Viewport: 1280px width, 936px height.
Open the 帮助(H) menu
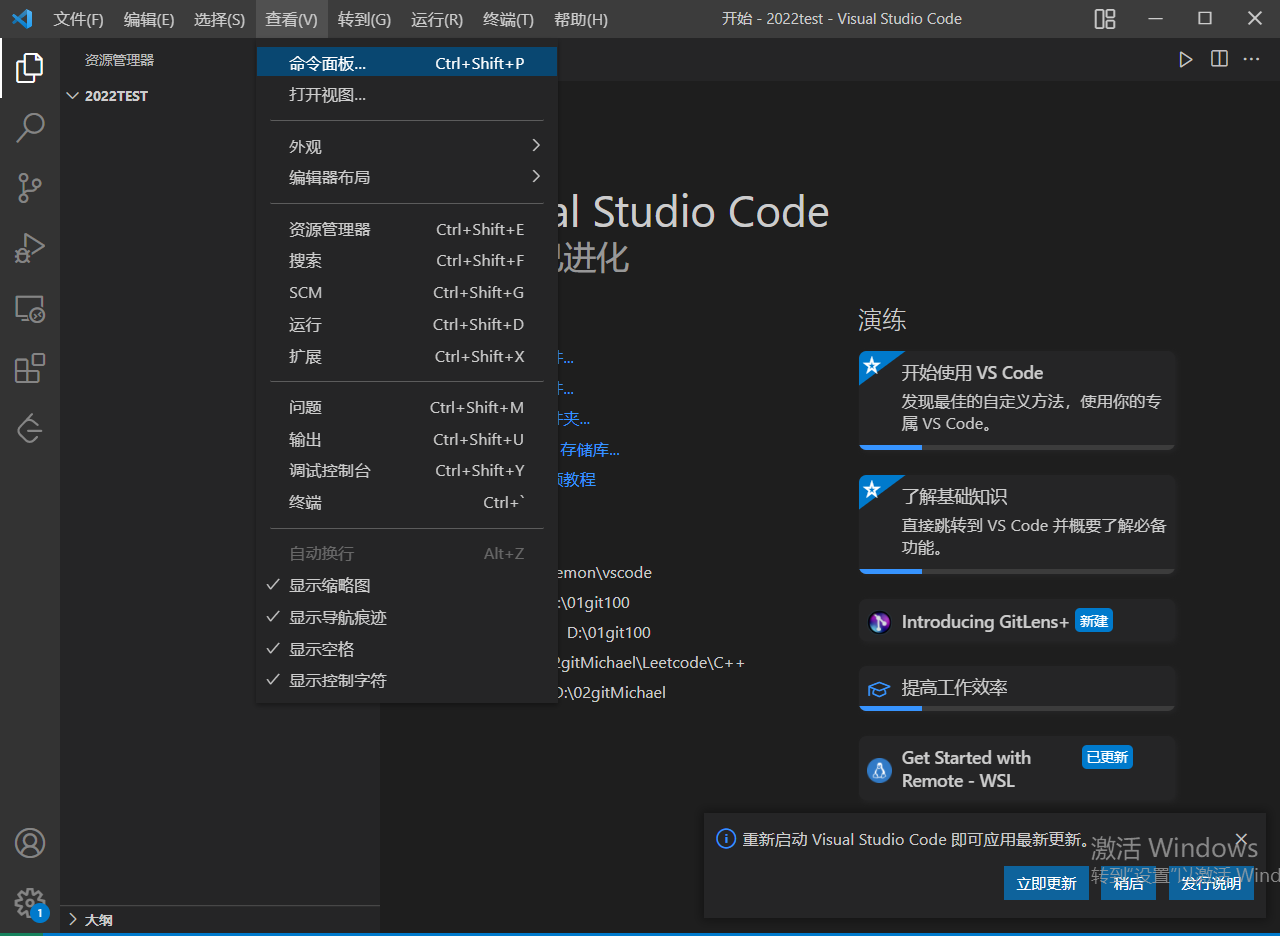coord(580,19)
